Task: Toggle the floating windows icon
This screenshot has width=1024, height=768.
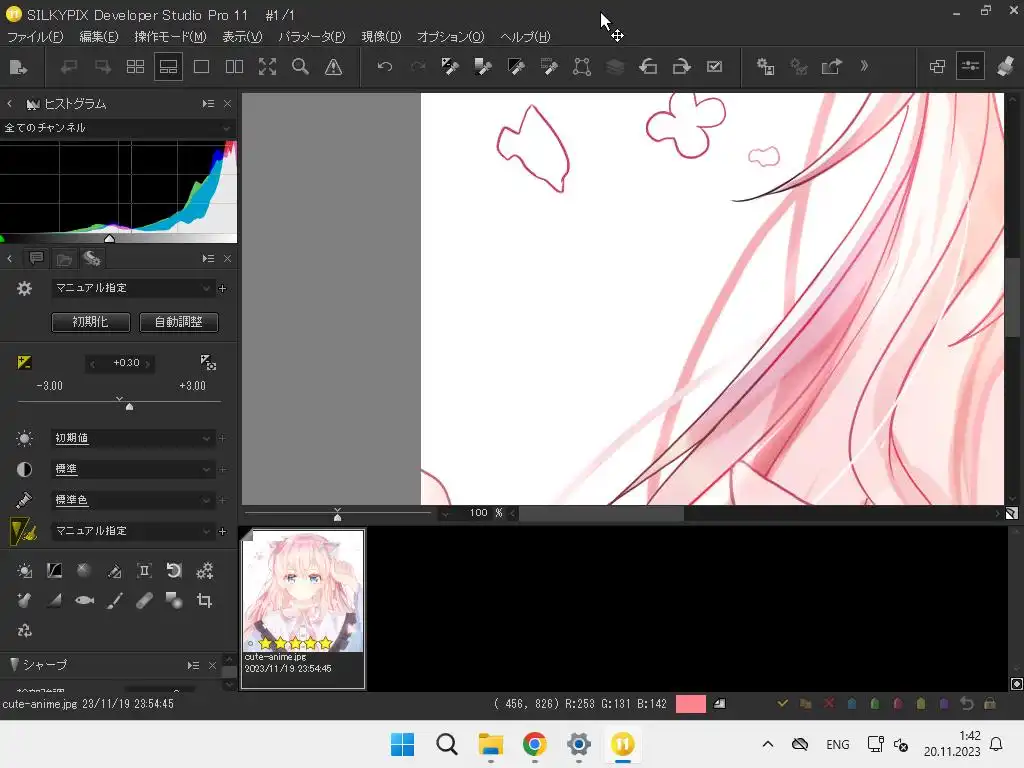Action: (x=937, y=67)
